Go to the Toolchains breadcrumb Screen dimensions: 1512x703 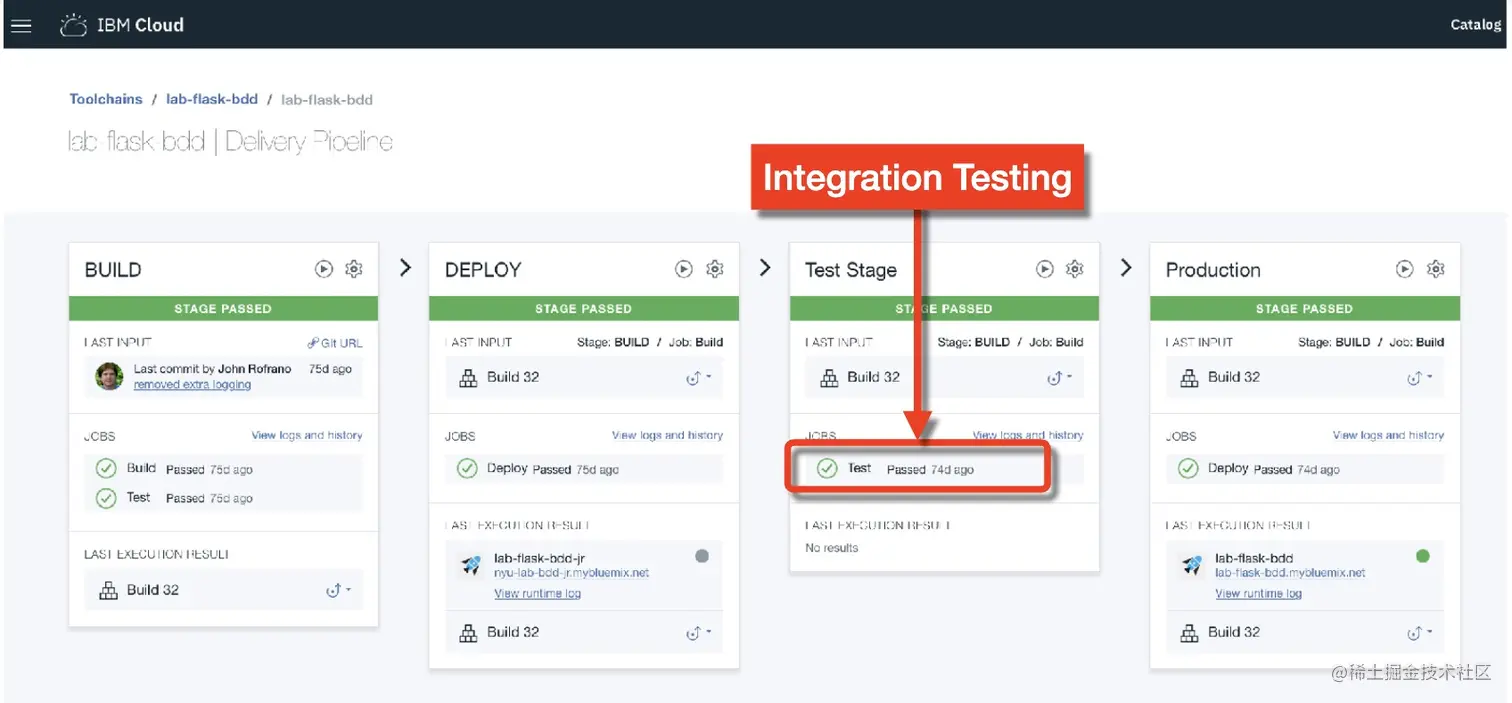pos(106,99)
